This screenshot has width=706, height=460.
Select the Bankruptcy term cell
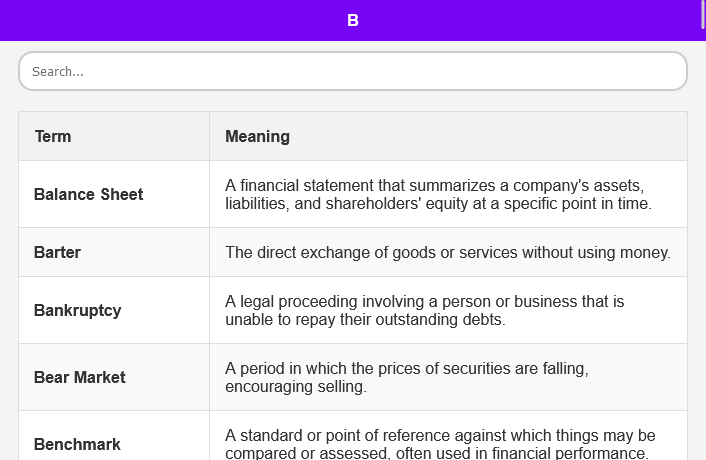(x=78, y=310)
